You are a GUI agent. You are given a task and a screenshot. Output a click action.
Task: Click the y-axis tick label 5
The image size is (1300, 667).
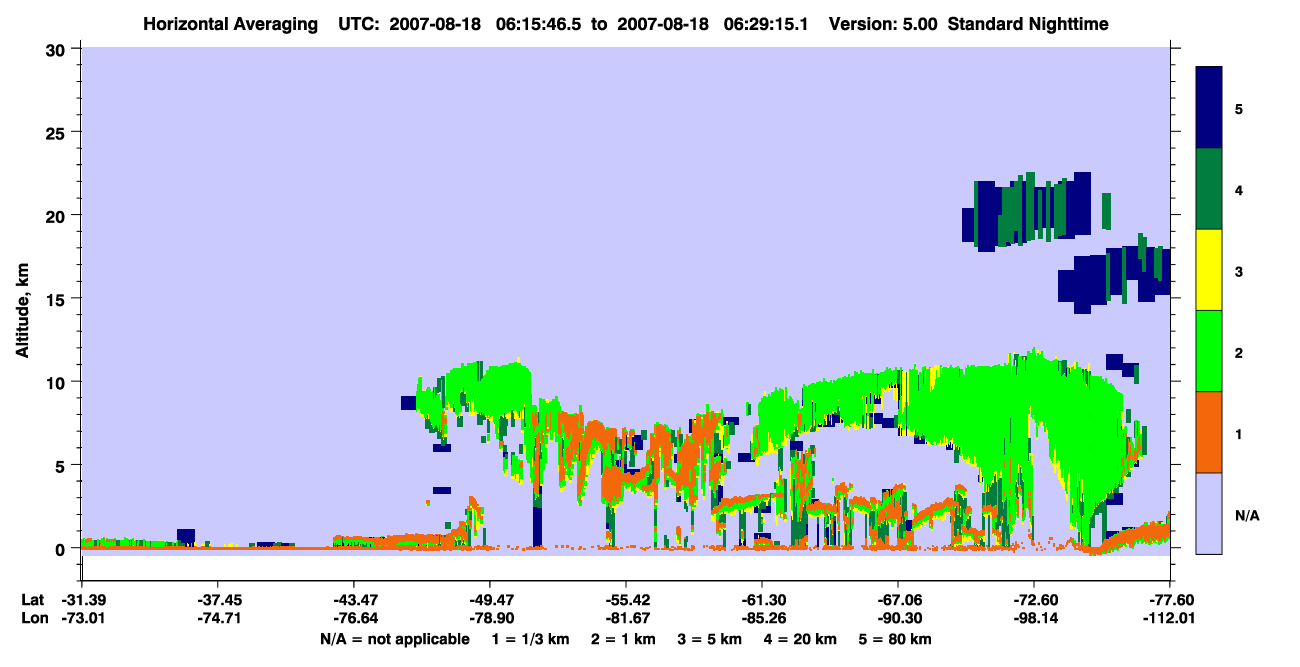tap(62, 465)
